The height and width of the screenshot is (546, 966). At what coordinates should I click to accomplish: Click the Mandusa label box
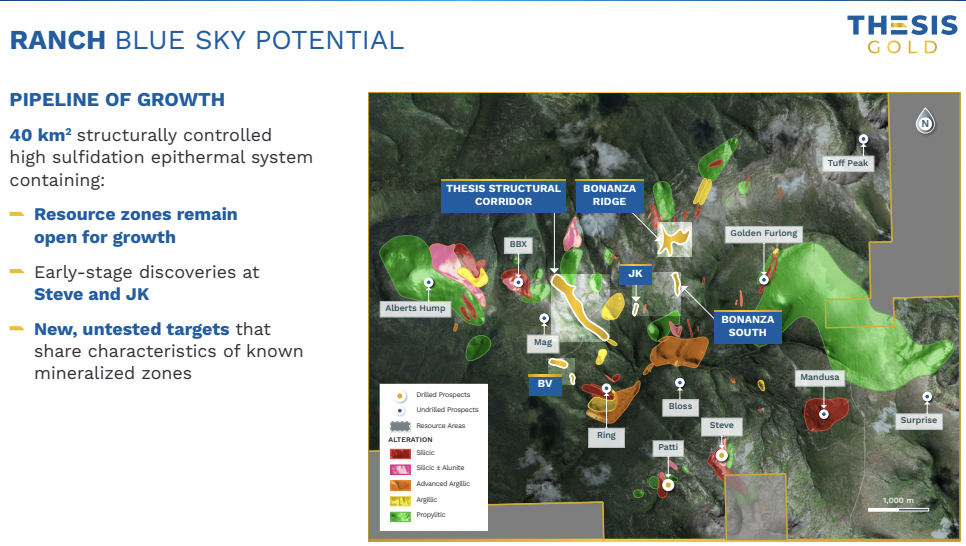coord(819,377)
